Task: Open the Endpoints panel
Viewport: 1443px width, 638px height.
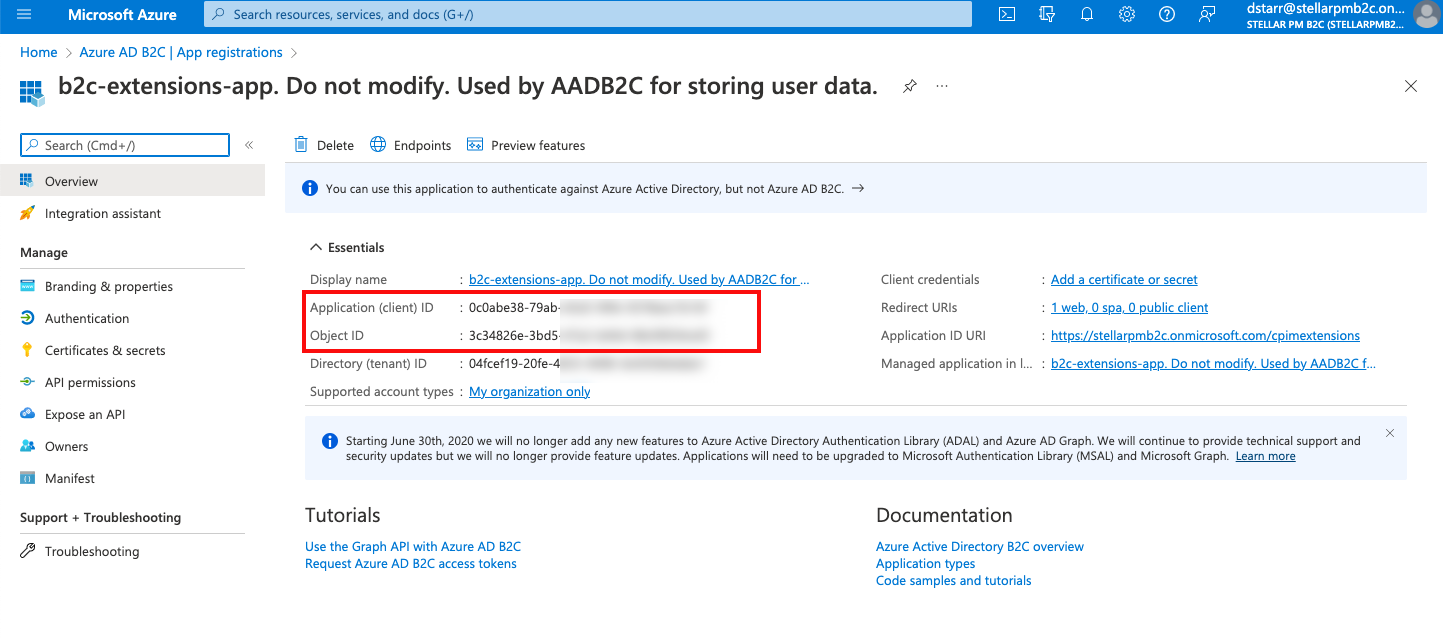Action: (411, 145)
